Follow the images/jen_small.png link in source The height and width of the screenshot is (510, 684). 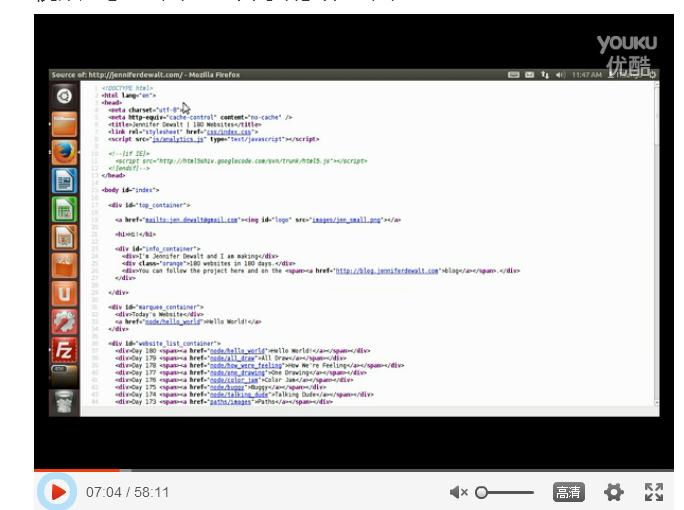tap(347, 220)
